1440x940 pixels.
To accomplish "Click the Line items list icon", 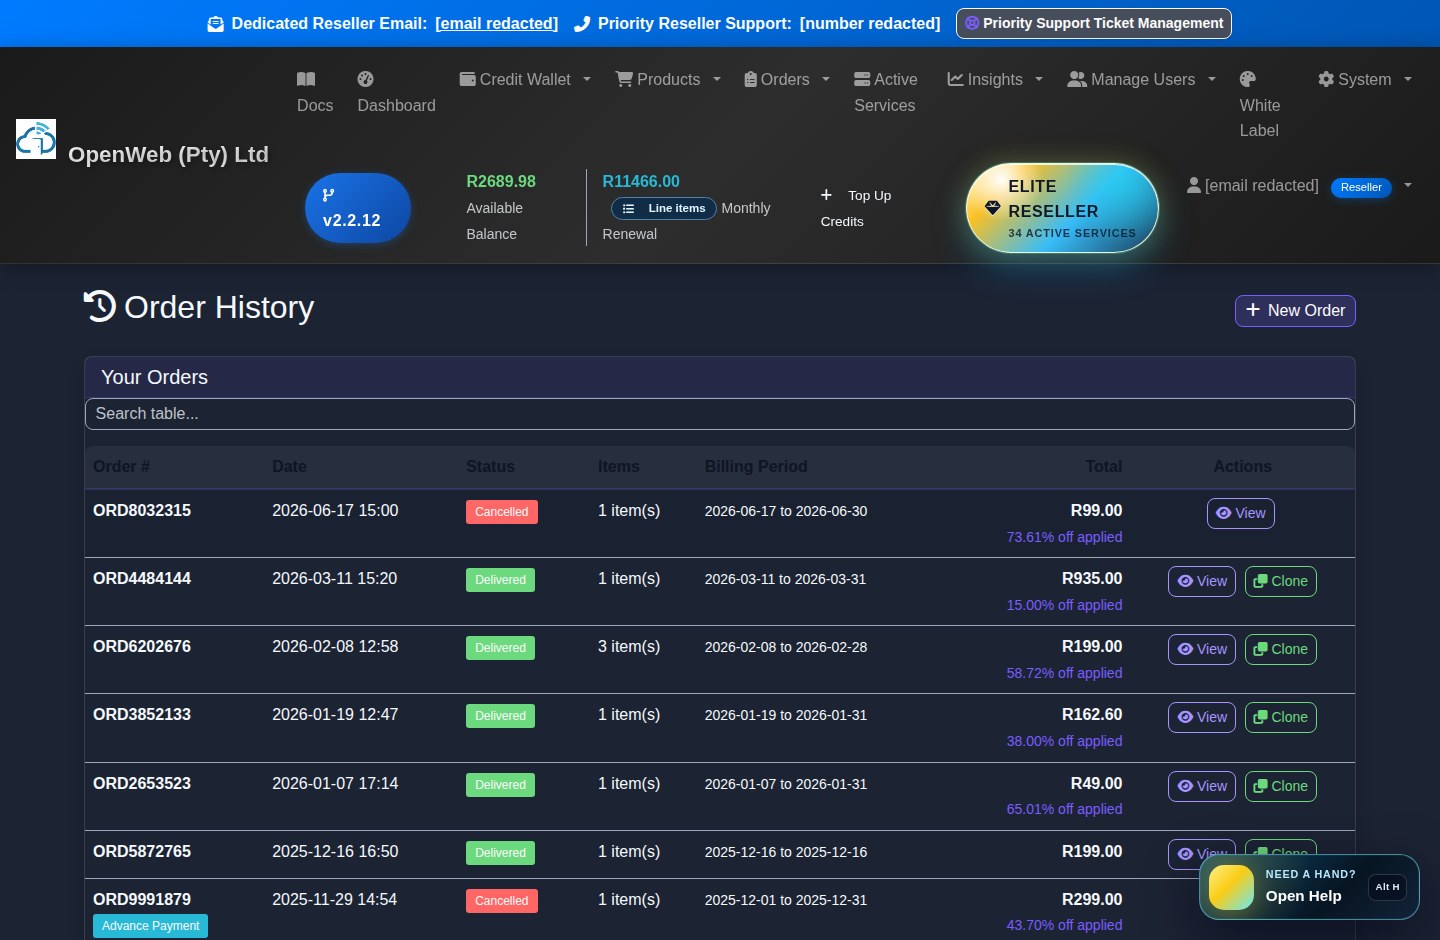I will point(628,208).
